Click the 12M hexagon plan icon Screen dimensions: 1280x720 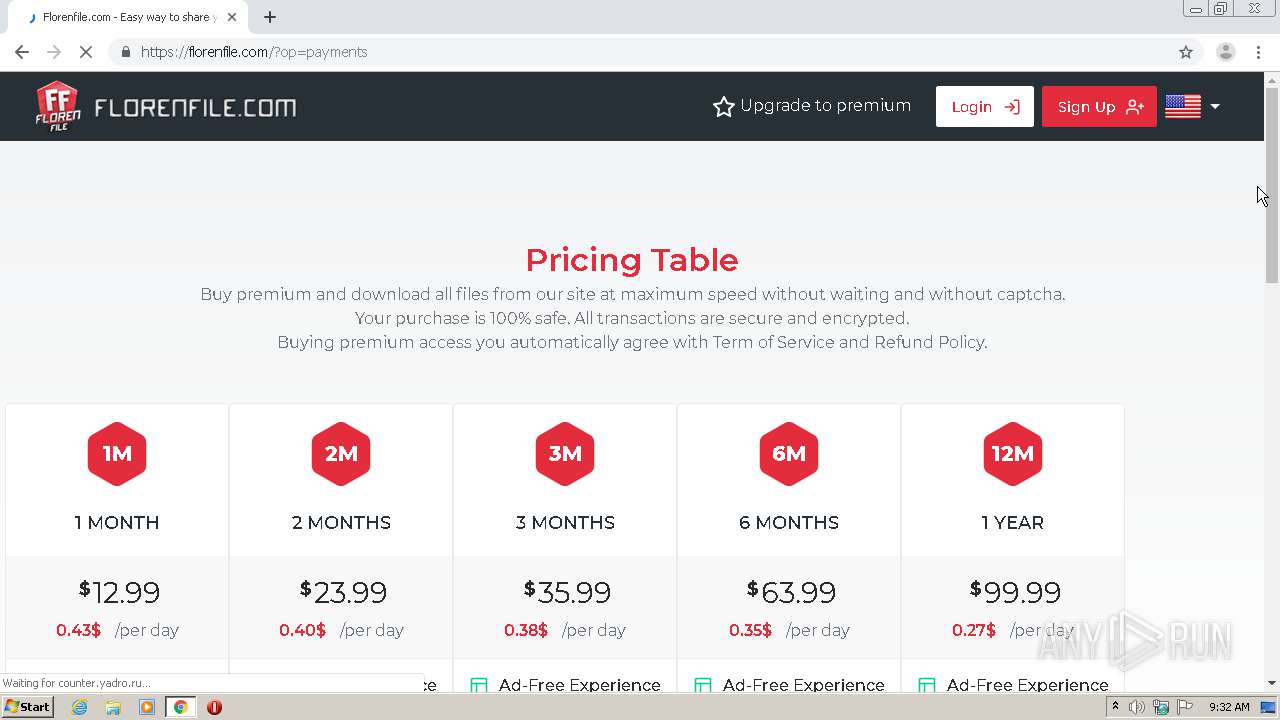coord(1013,454)
